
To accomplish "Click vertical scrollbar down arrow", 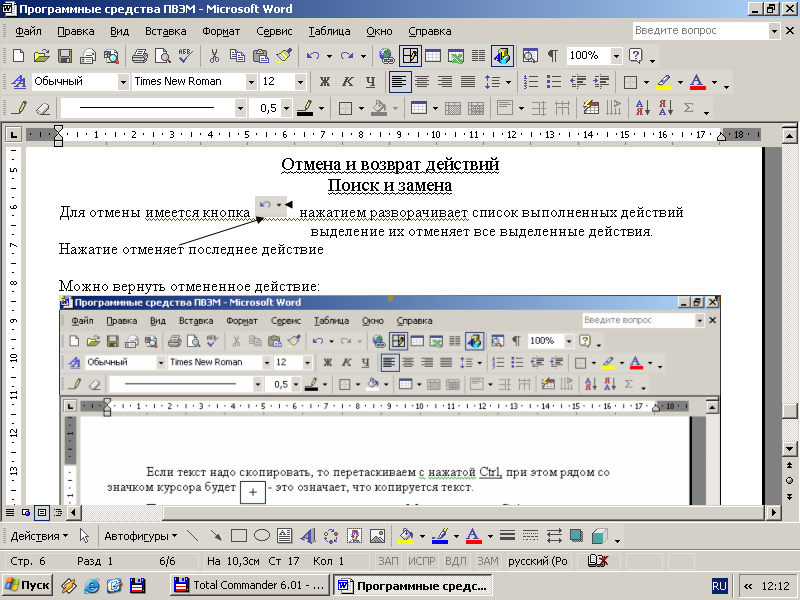I will point(789,449).
